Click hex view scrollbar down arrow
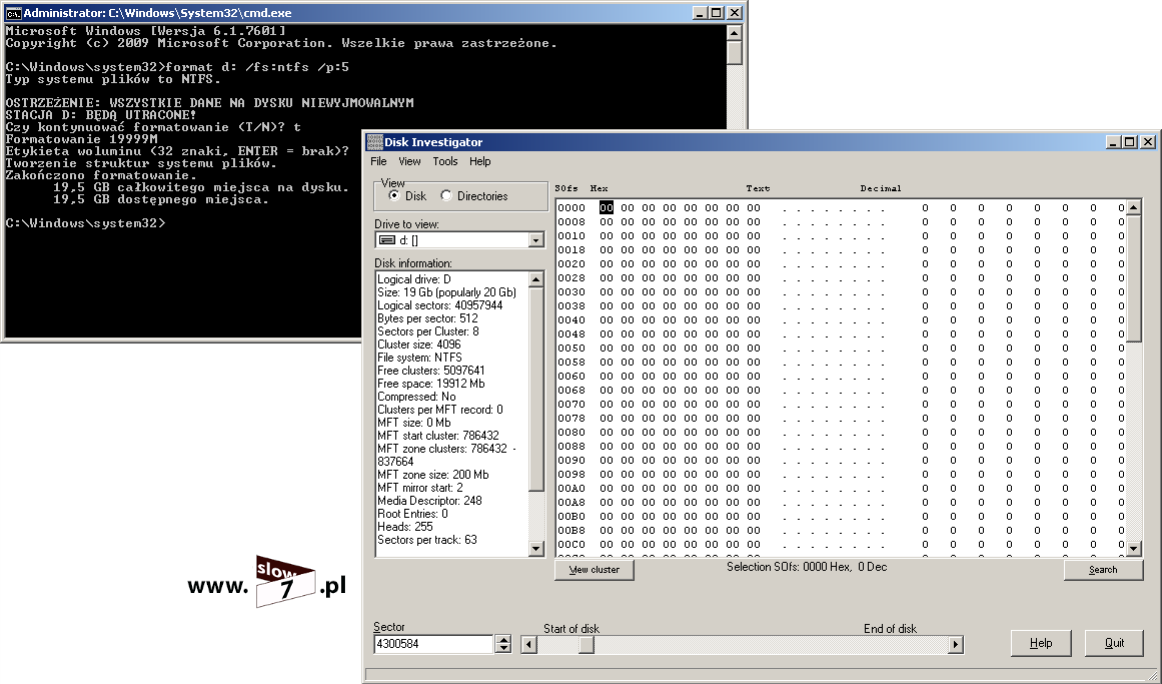 tap(1133, 548)
